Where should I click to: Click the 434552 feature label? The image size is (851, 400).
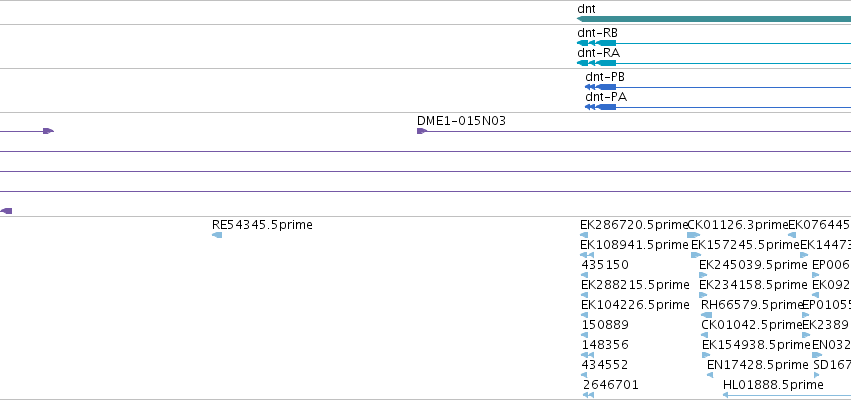[605, 365]
